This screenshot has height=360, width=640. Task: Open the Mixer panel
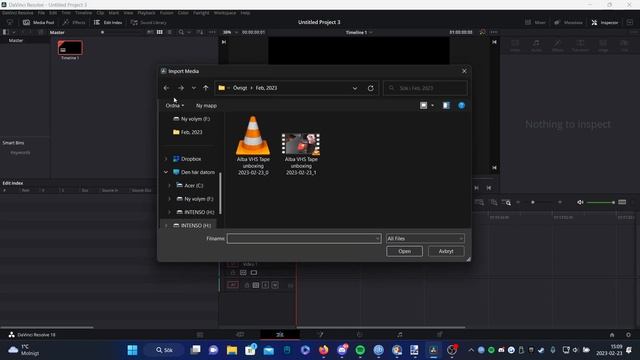(535, 22)
